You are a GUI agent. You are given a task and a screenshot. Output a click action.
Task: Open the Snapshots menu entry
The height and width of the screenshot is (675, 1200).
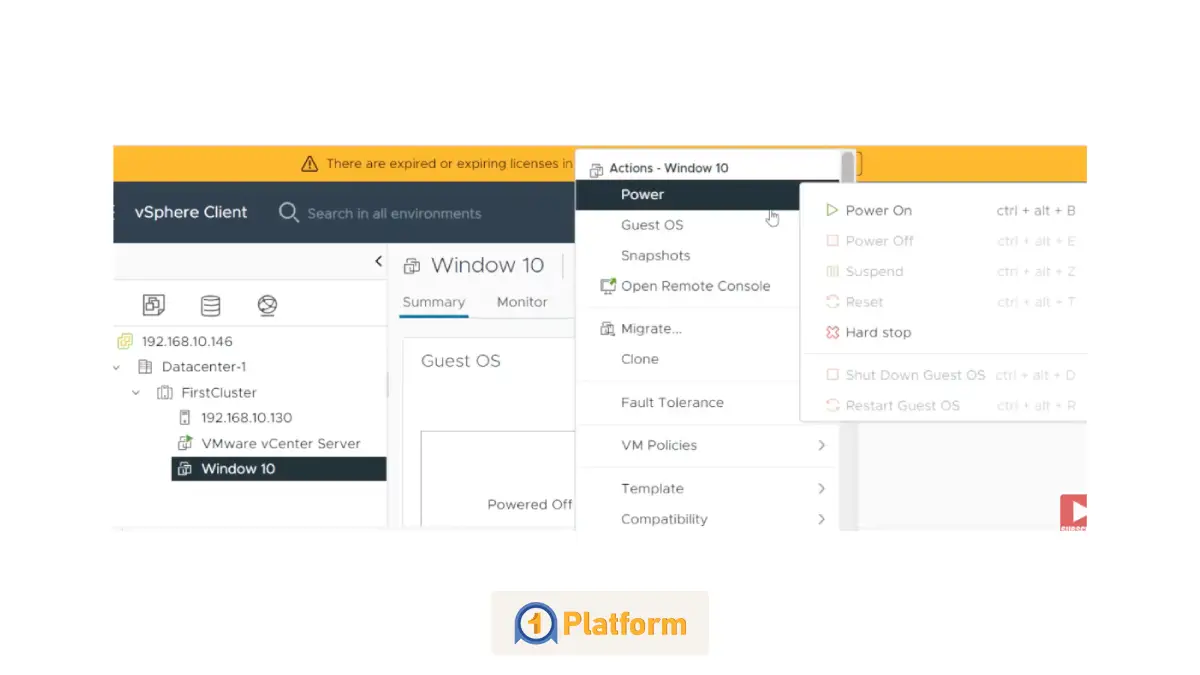tap(655, 256)
